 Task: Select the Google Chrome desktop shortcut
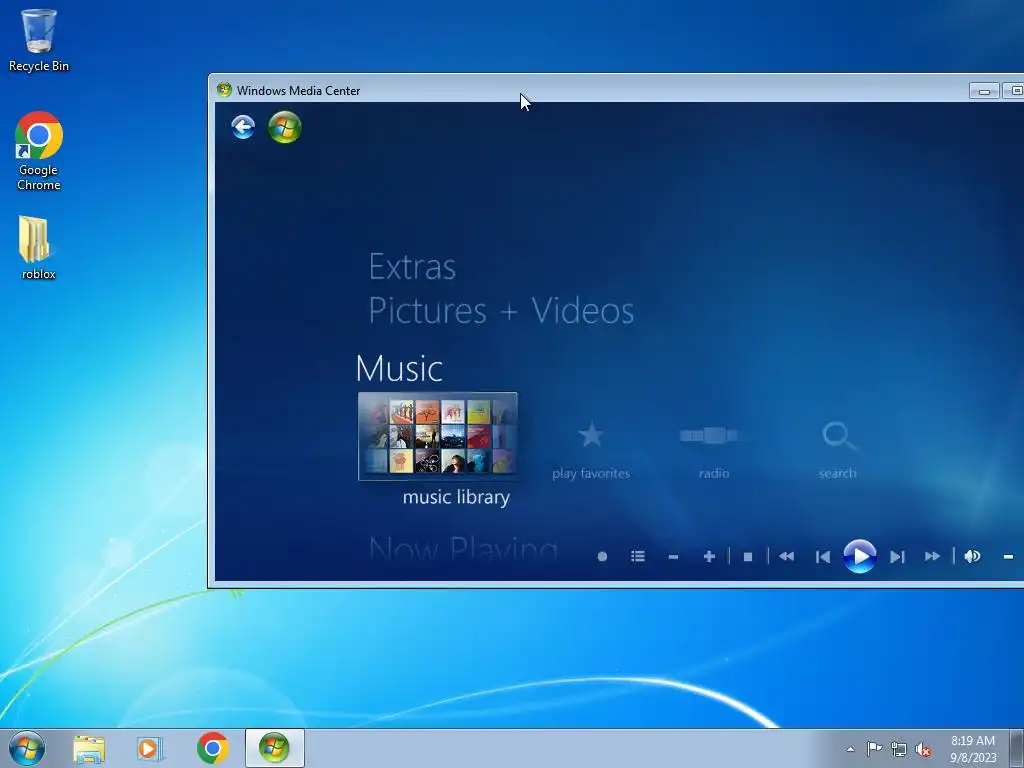pos(39,152)
